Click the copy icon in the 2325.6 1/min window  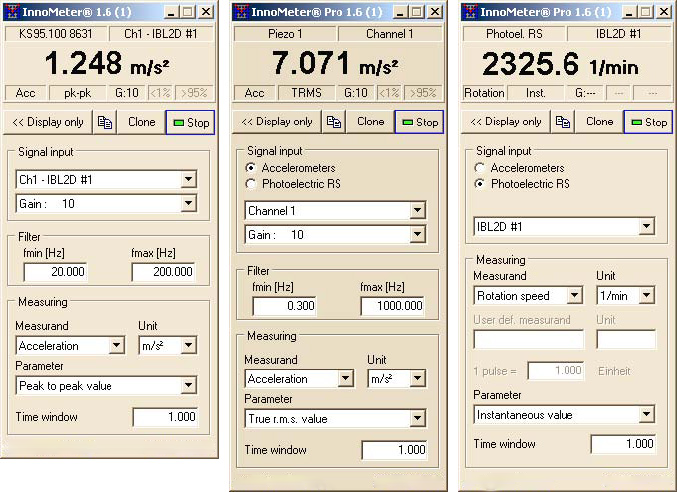pyautogui.click(x=563, y=122)
